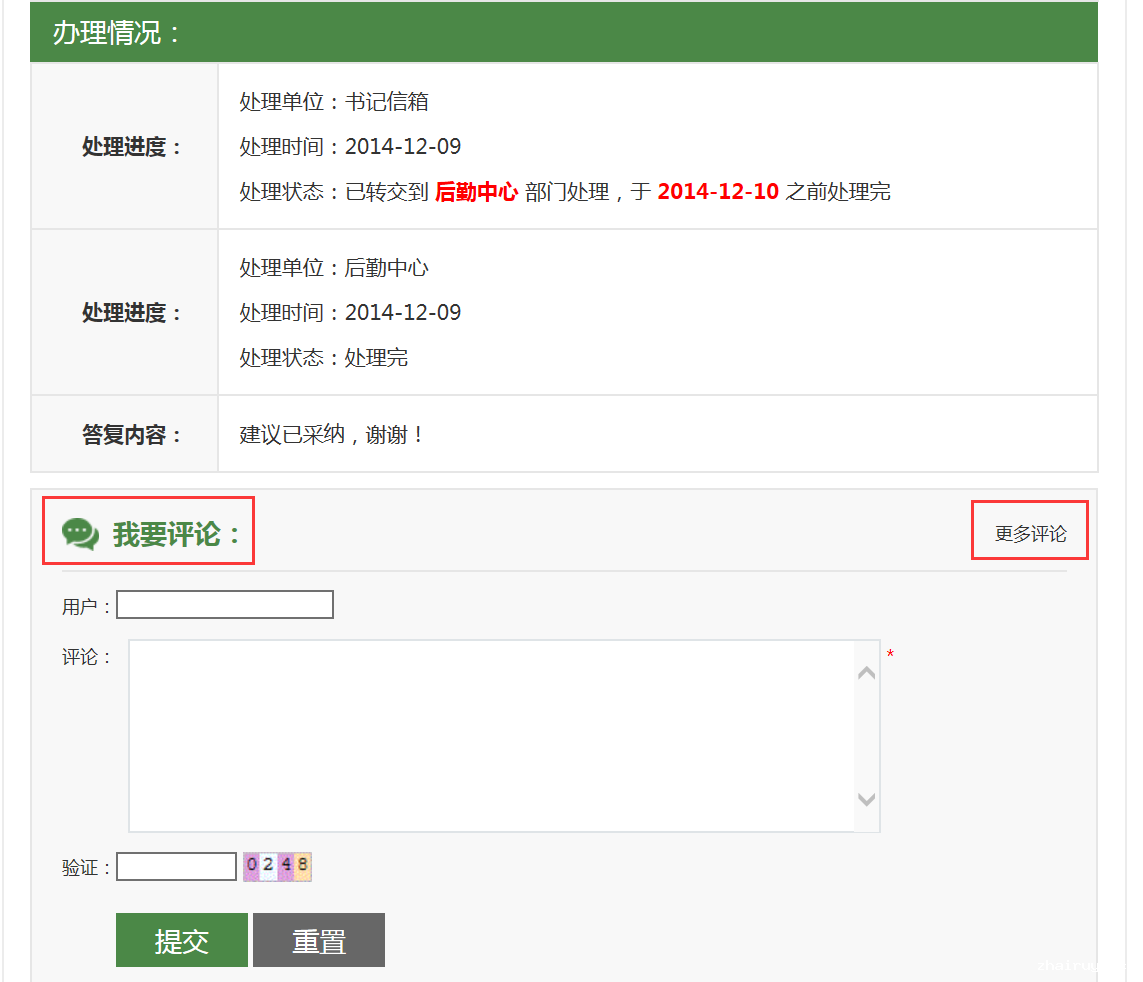Focus the 验证 code input box
The height and width of the screenshot is (982, 1143).
click(x=177, y=867)
